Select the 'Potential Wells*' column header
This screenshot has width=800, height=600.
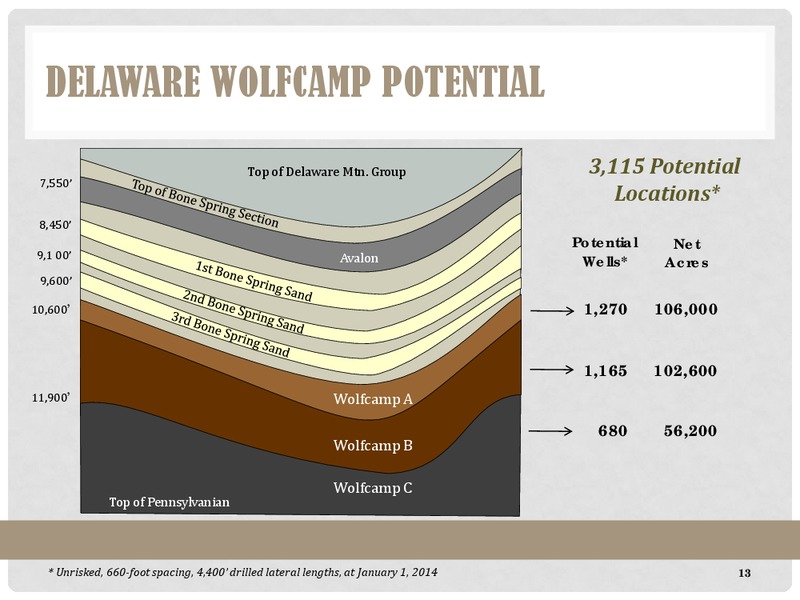605,252
